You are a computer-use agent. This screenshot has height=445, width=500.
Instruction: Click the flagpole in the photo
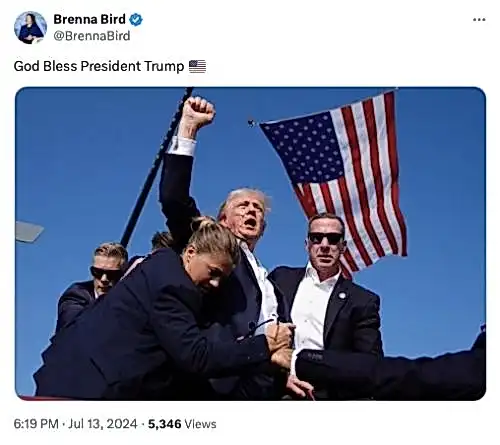point(155,167)
